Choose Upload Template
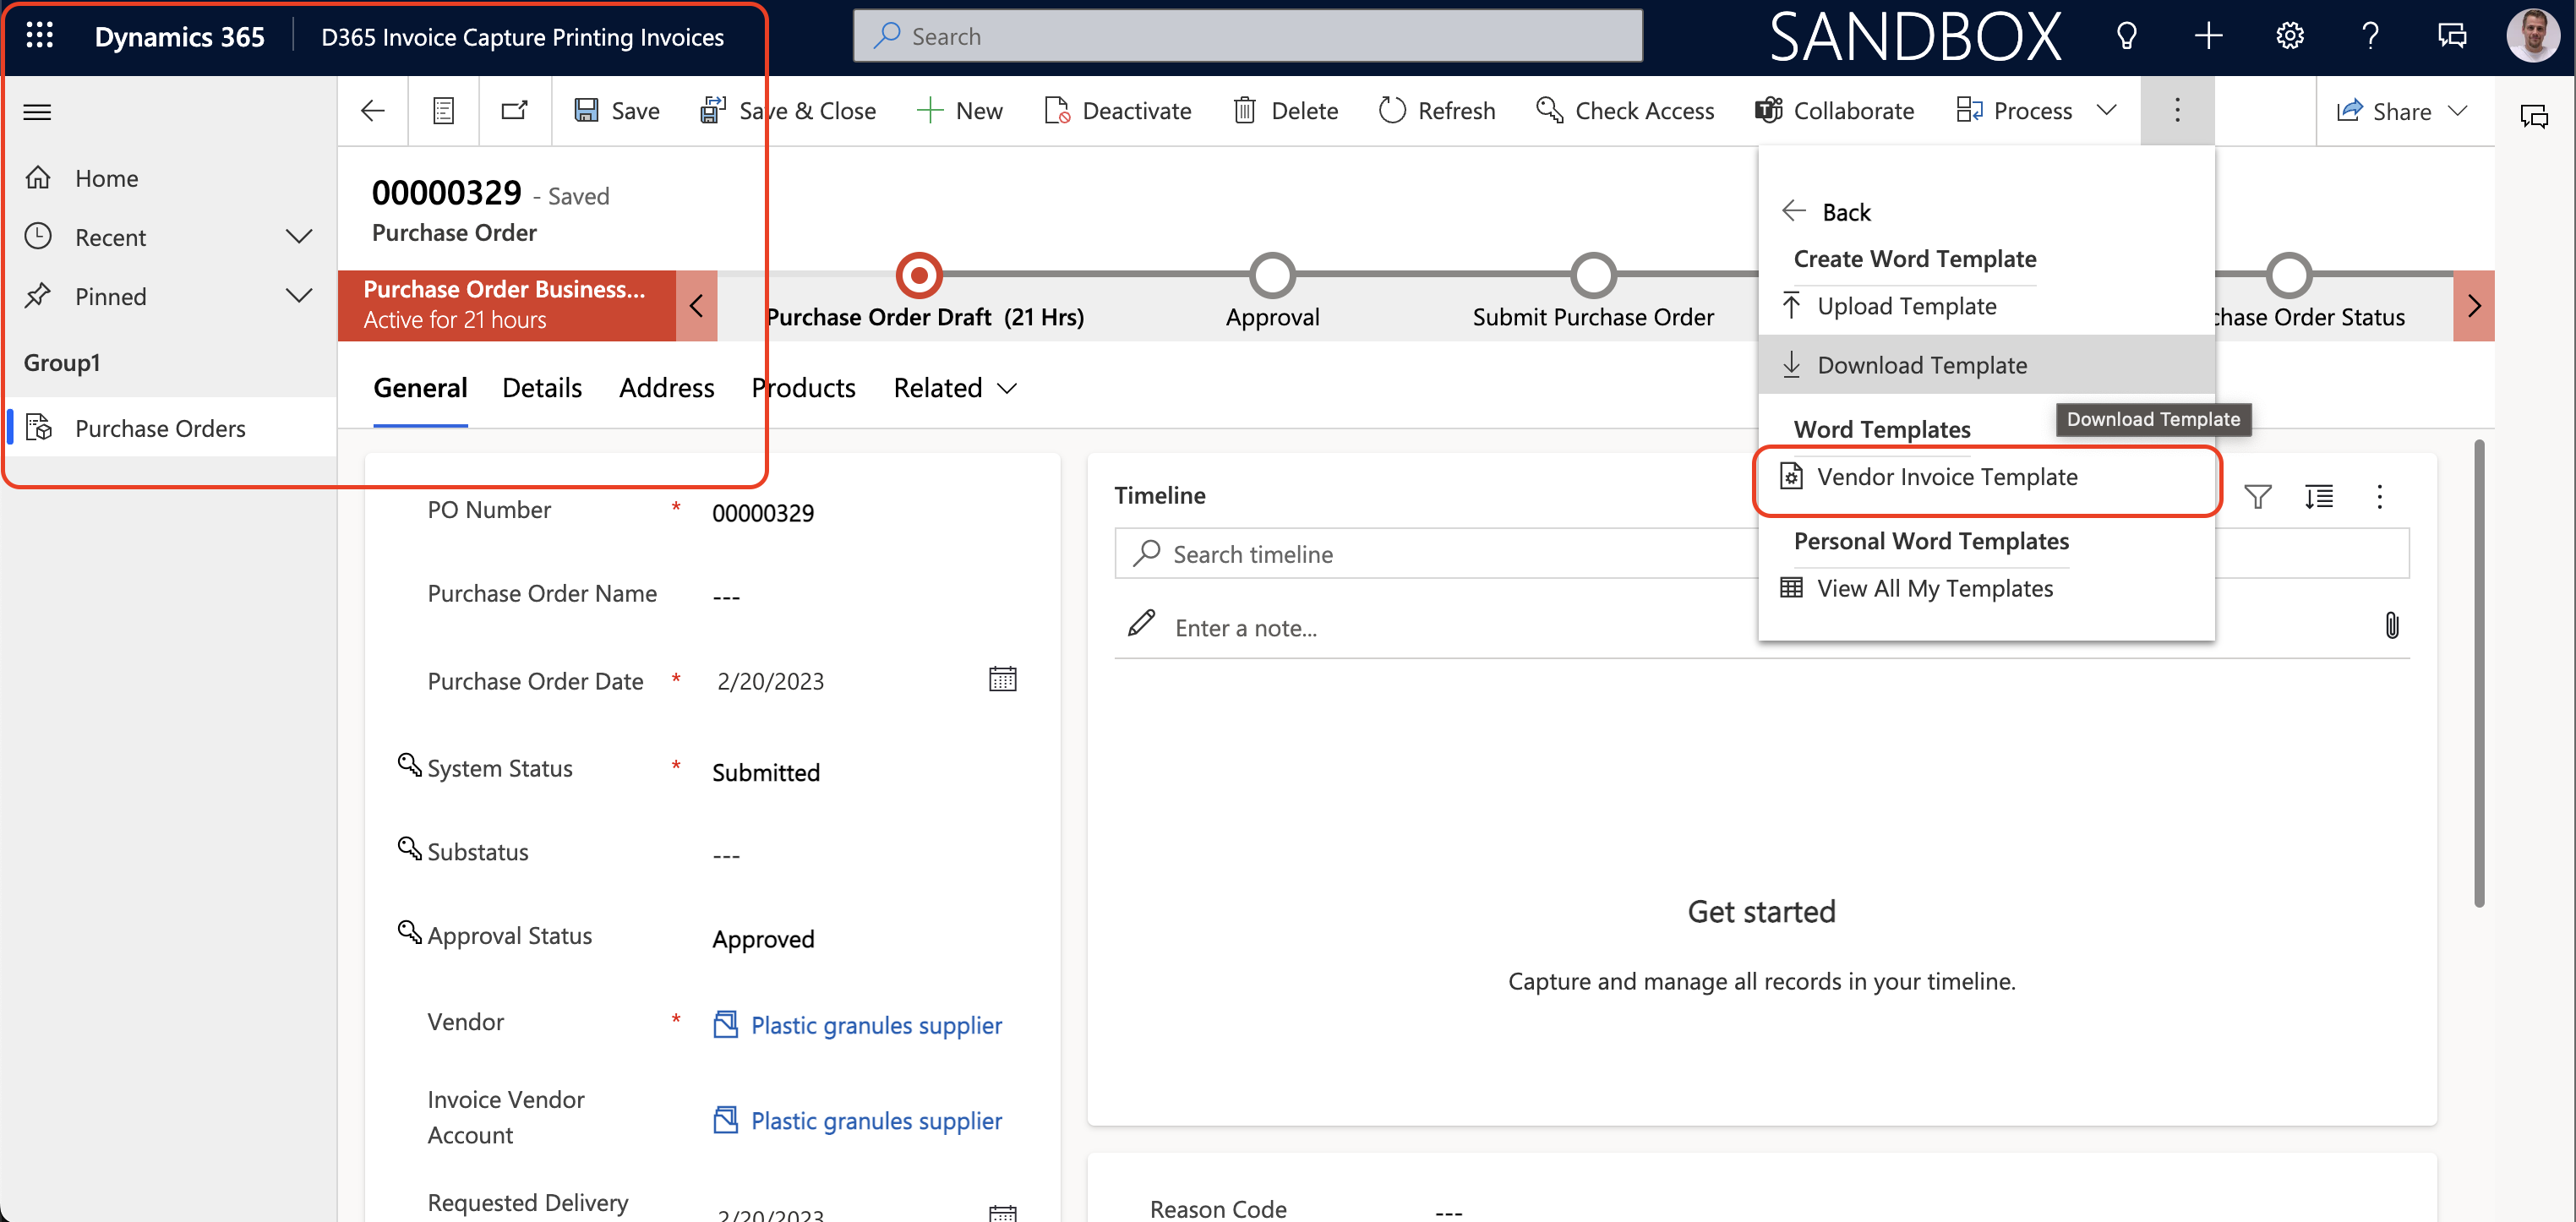Image resolution: width=2576 pixels, height=1222 pixels. tap(1986, 306)
